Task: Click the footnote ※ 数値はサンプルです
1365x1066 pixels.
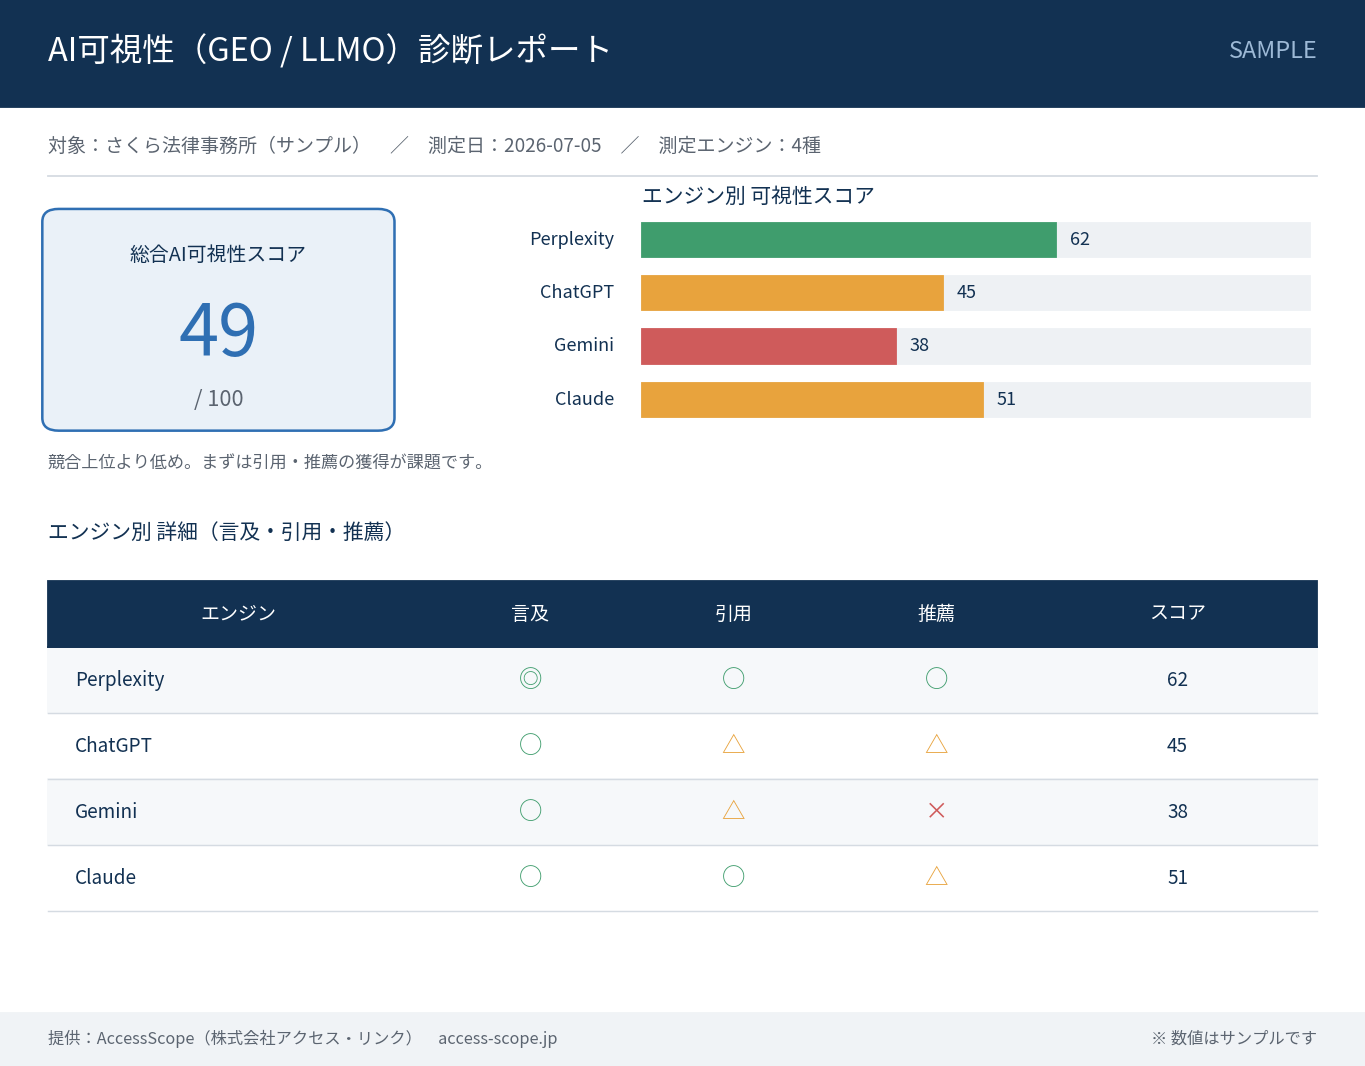Action: [1234, 1038]
